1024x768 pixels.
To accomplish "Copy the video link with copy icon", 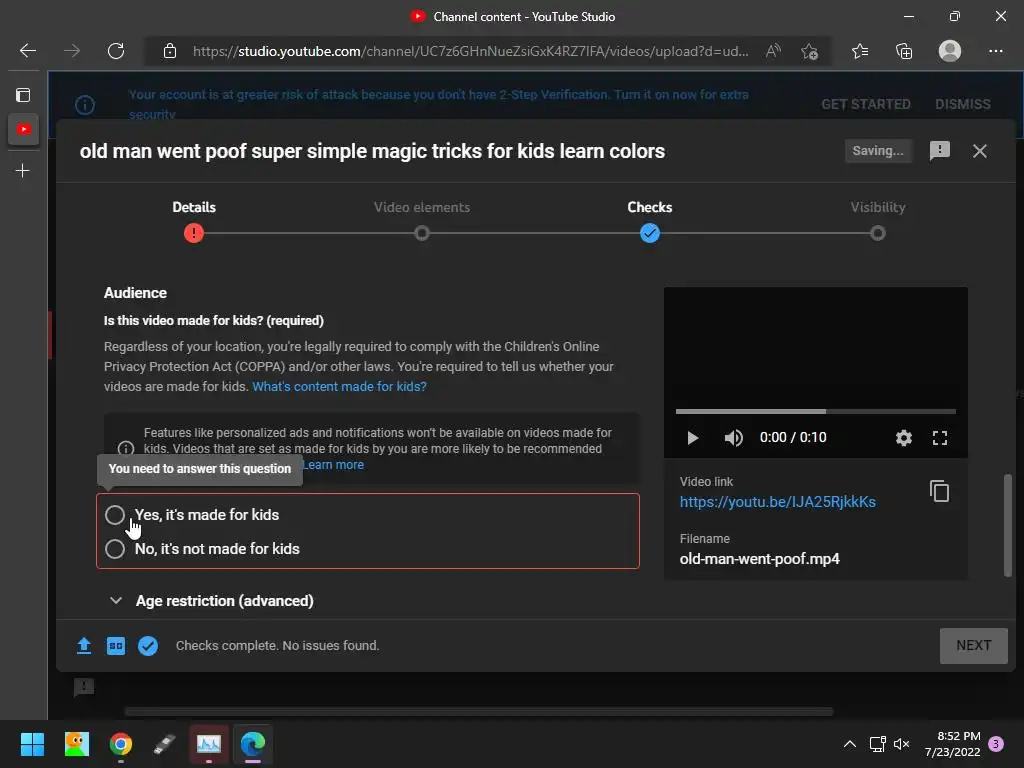I will click(x=939, y=491).
